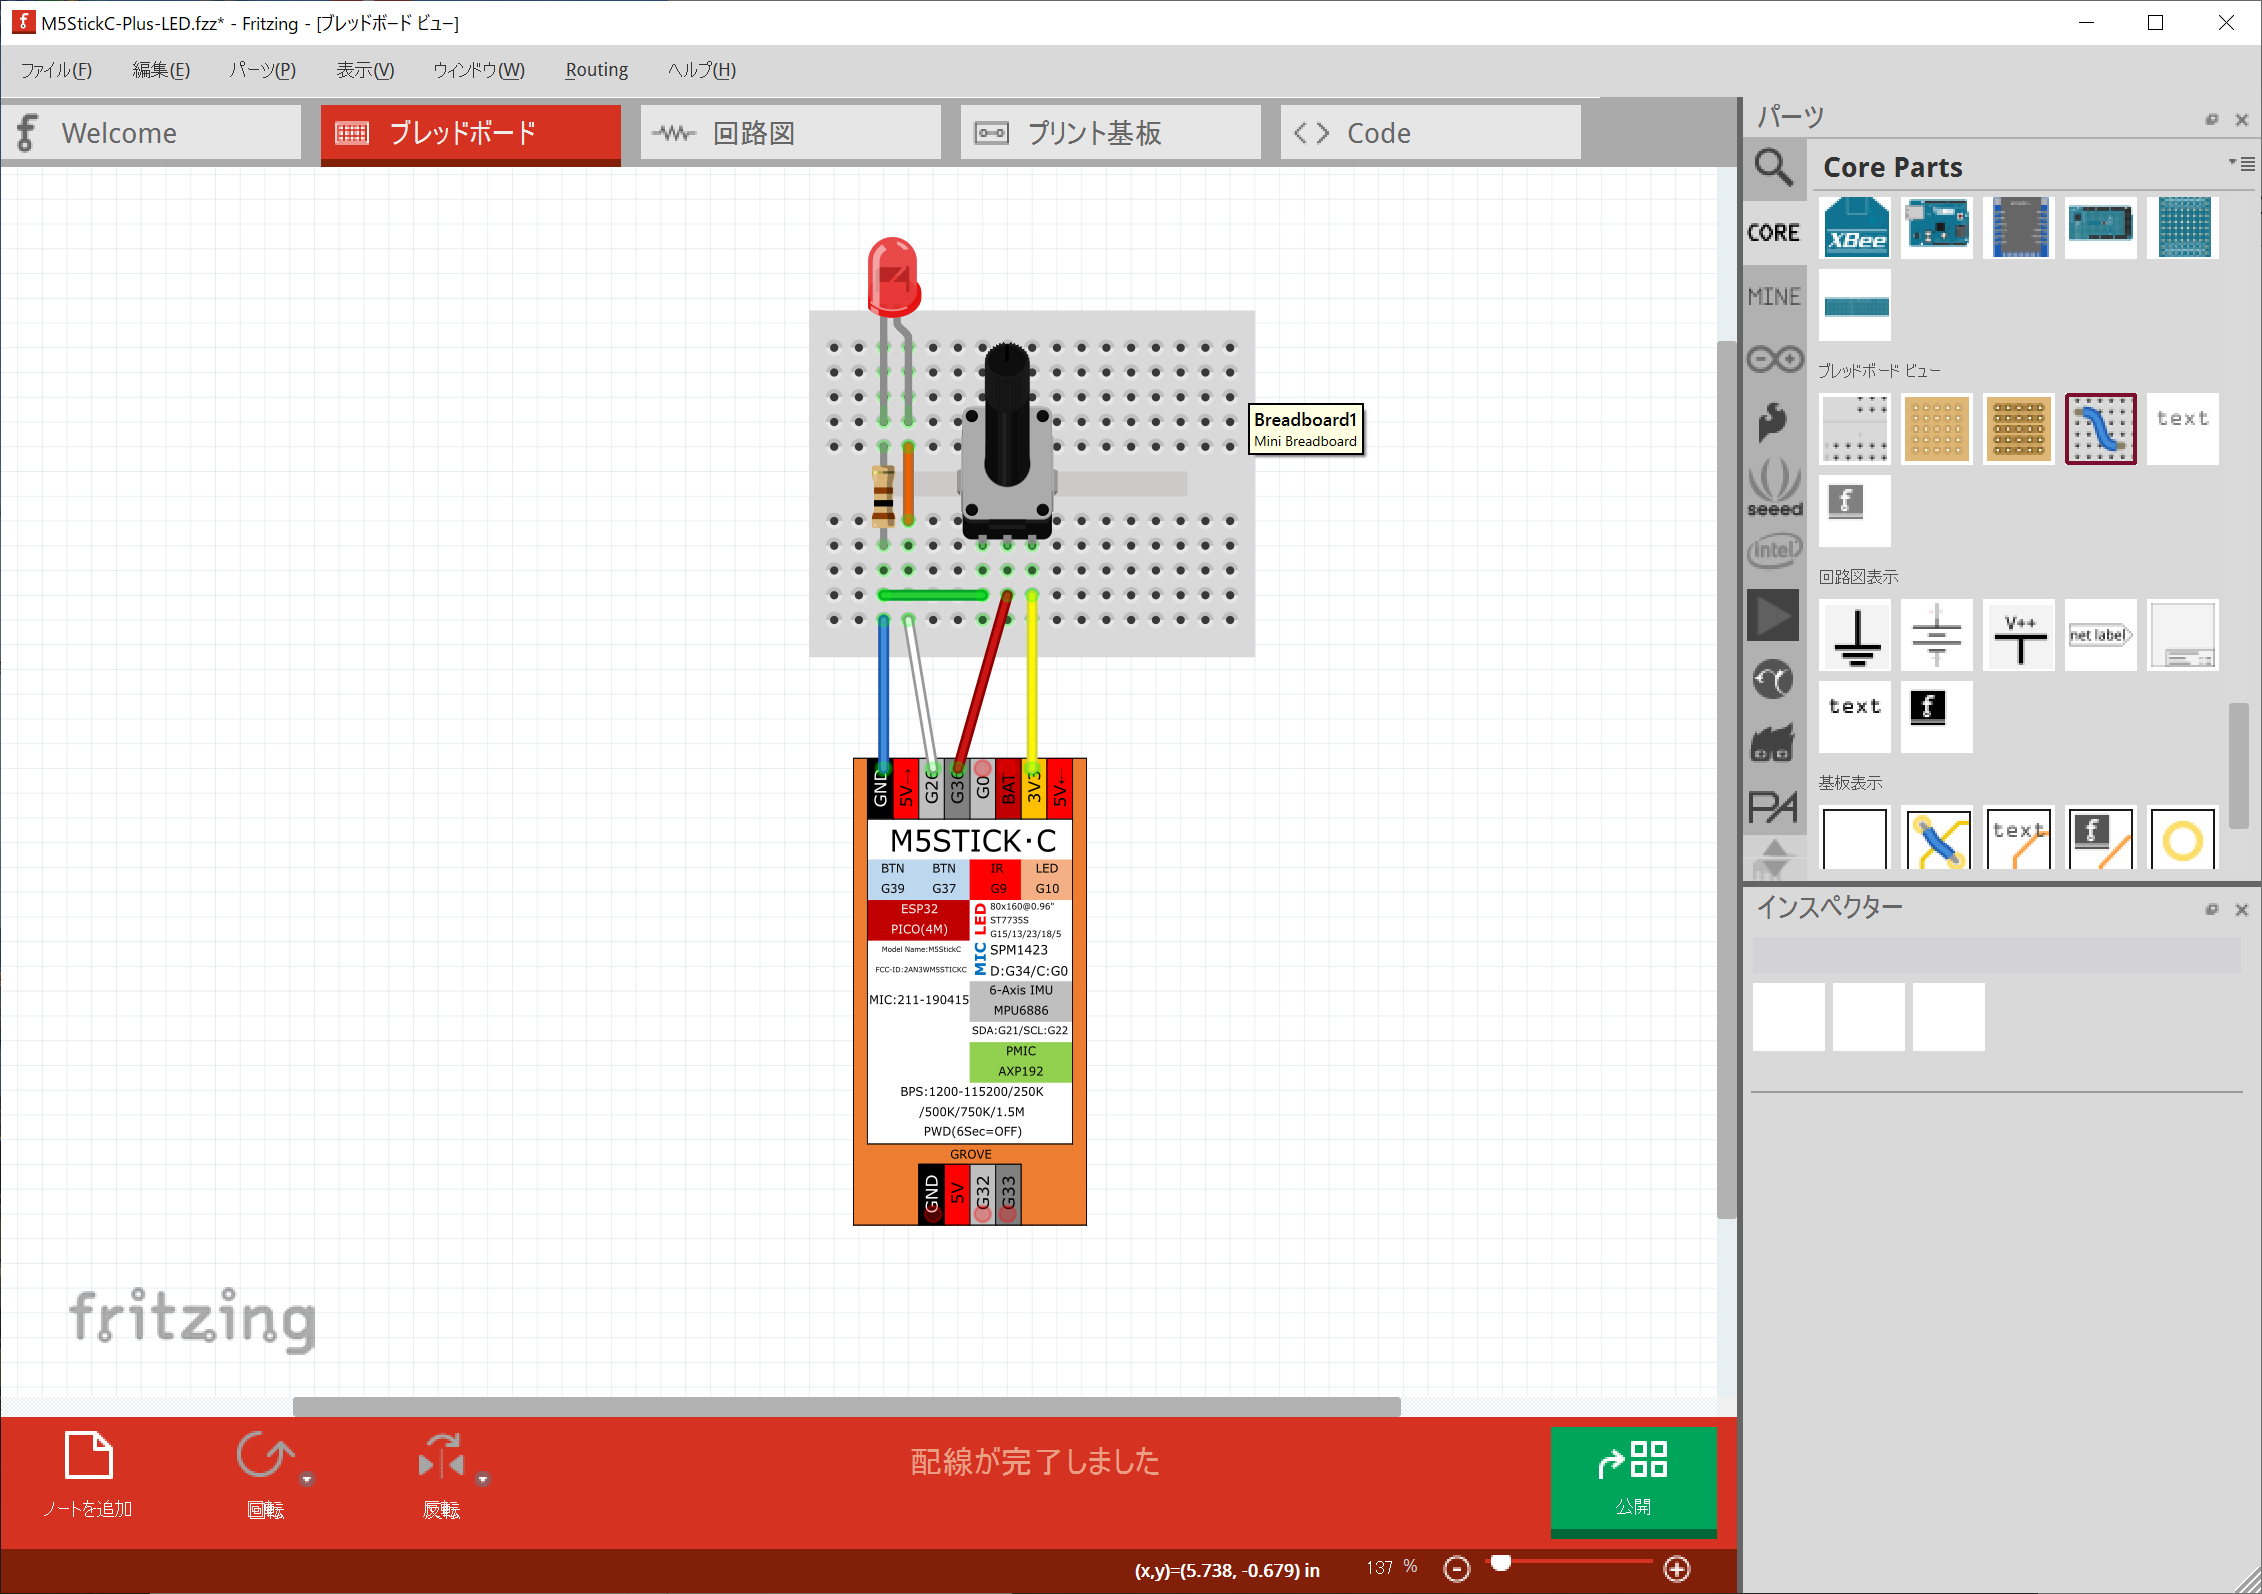Switch to the 回路図 schematic tab
2262x1594 pixels.
pyautogui.click(x=790, y=132)
